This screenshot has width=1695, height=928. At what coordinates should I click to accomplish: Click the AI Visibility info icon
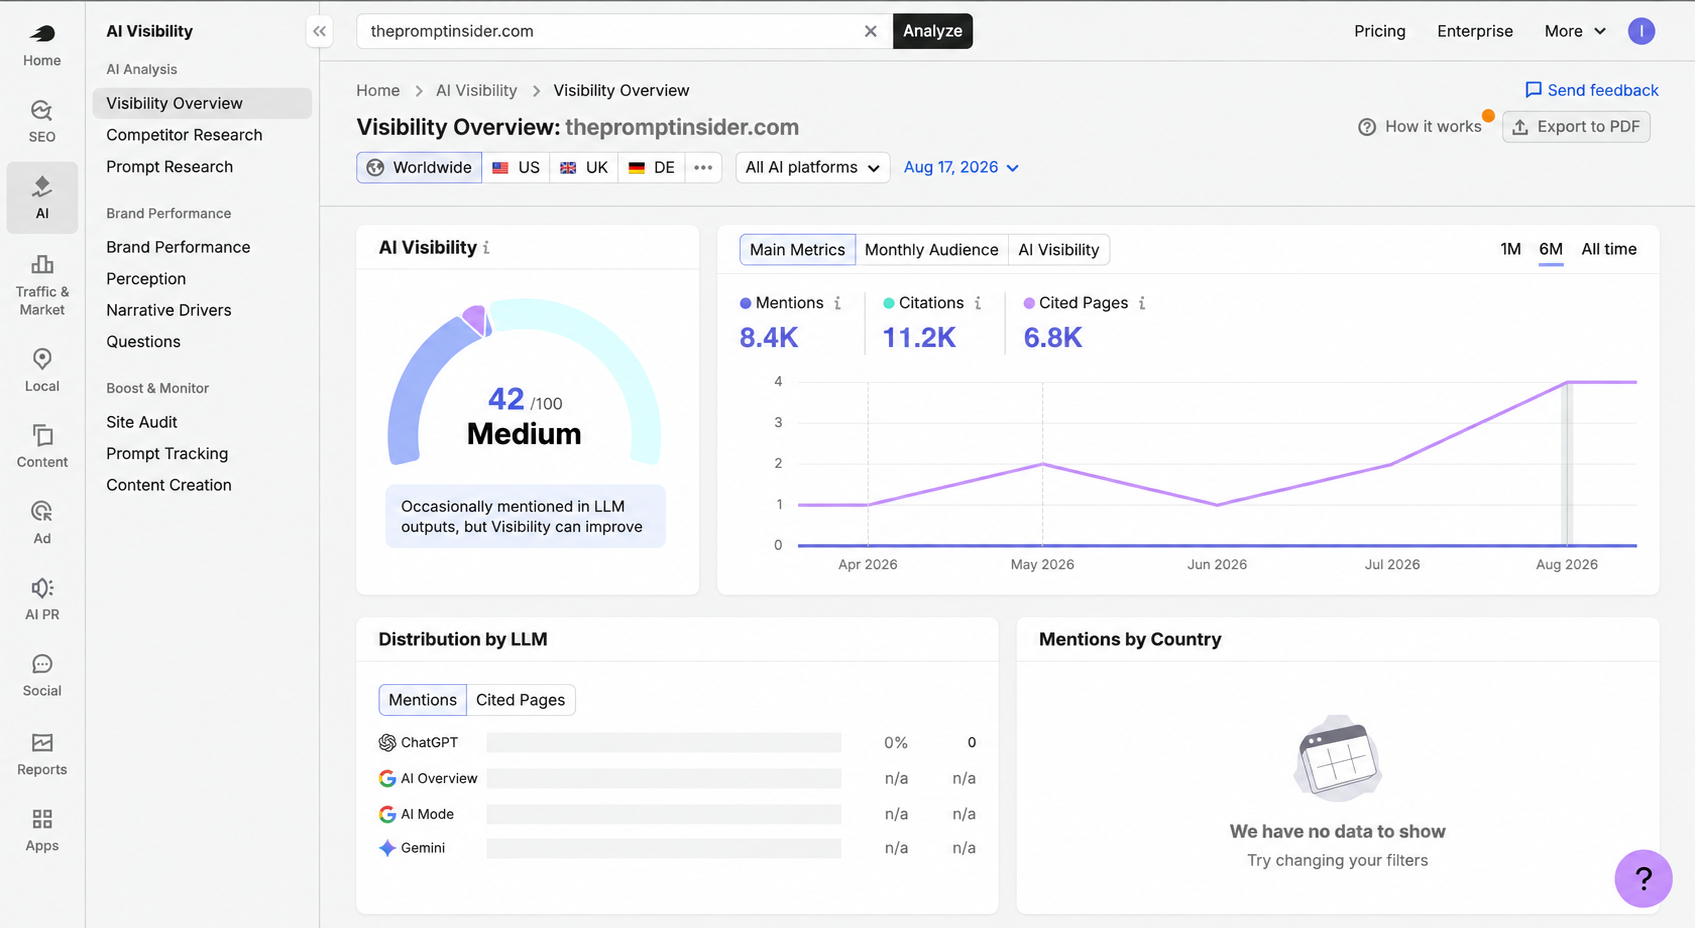pos(486,248)
